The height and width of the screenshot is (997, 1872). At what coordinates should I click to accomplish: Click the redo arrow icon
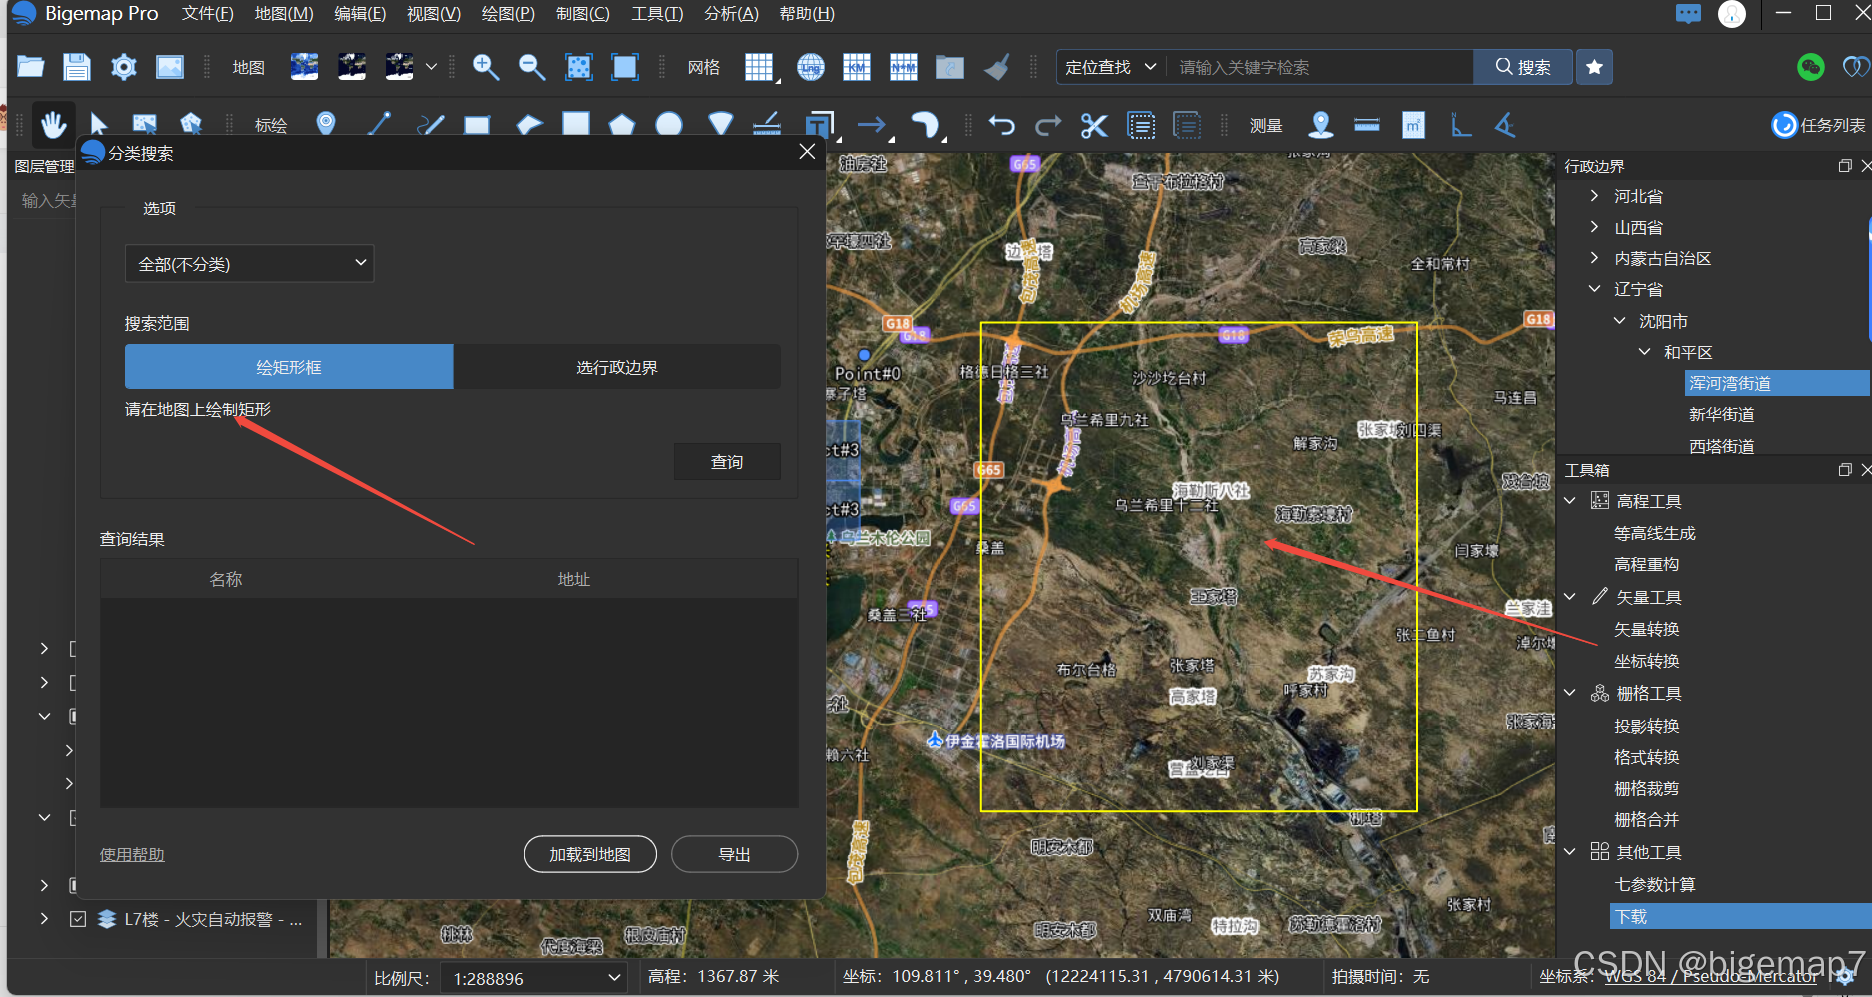pos(1047,125)
